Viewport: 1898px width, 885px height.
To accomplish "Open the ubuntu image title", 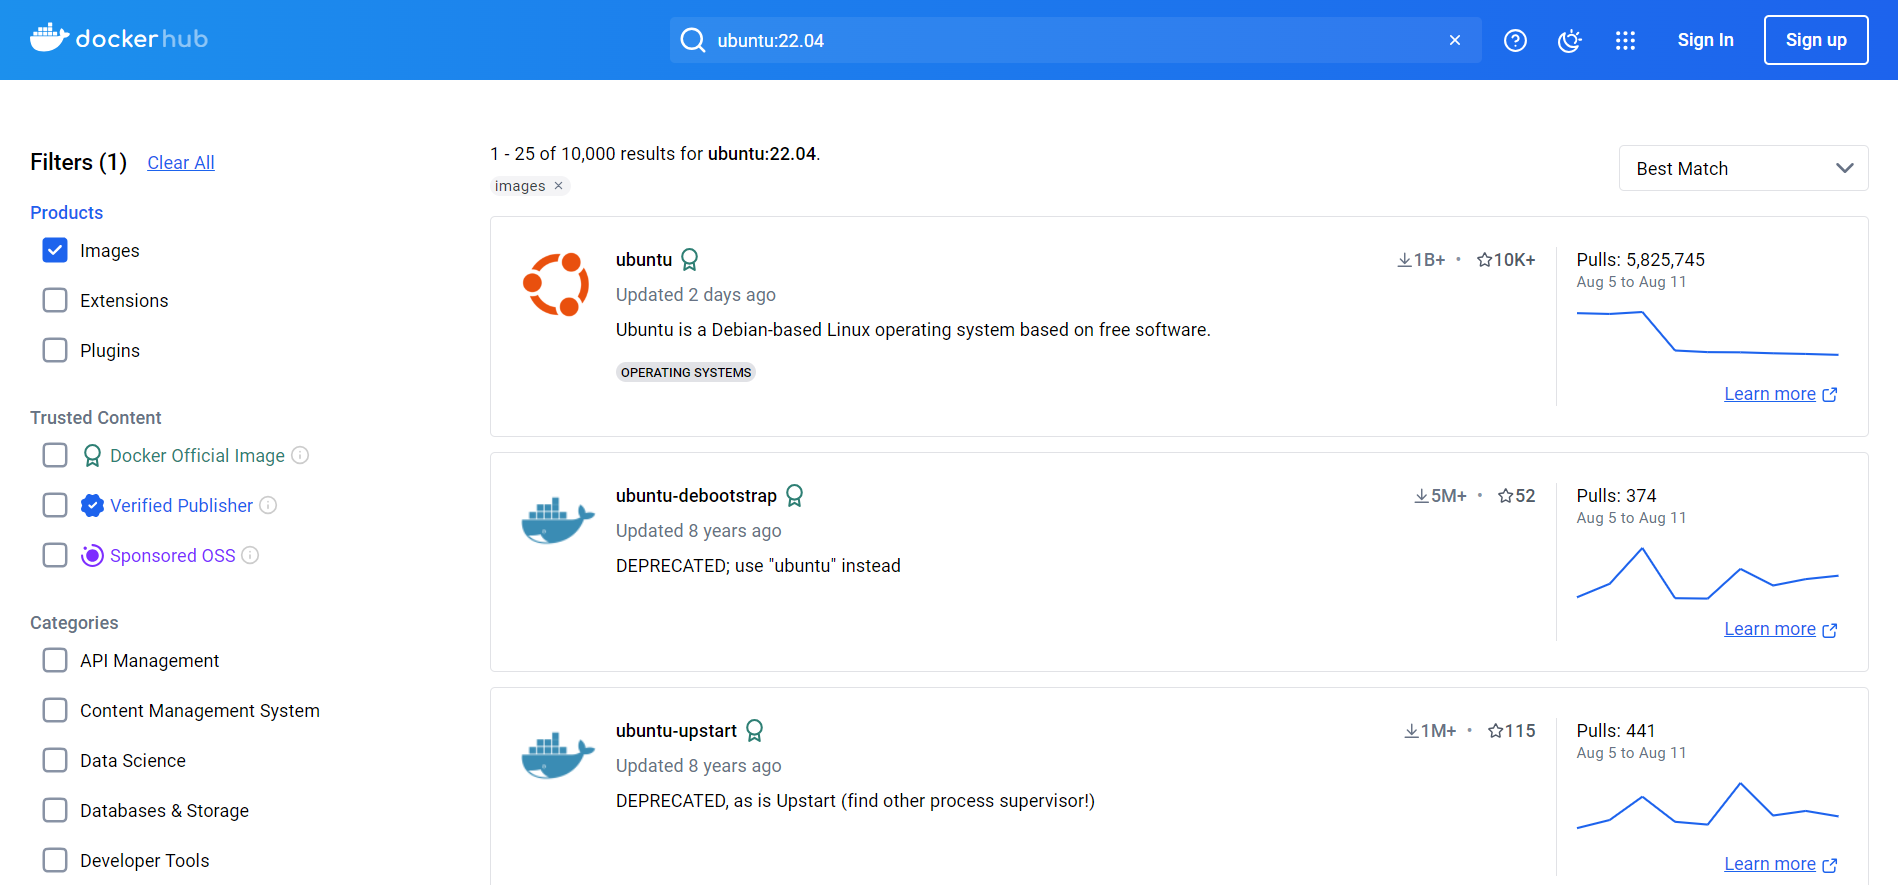I will 644,260.
